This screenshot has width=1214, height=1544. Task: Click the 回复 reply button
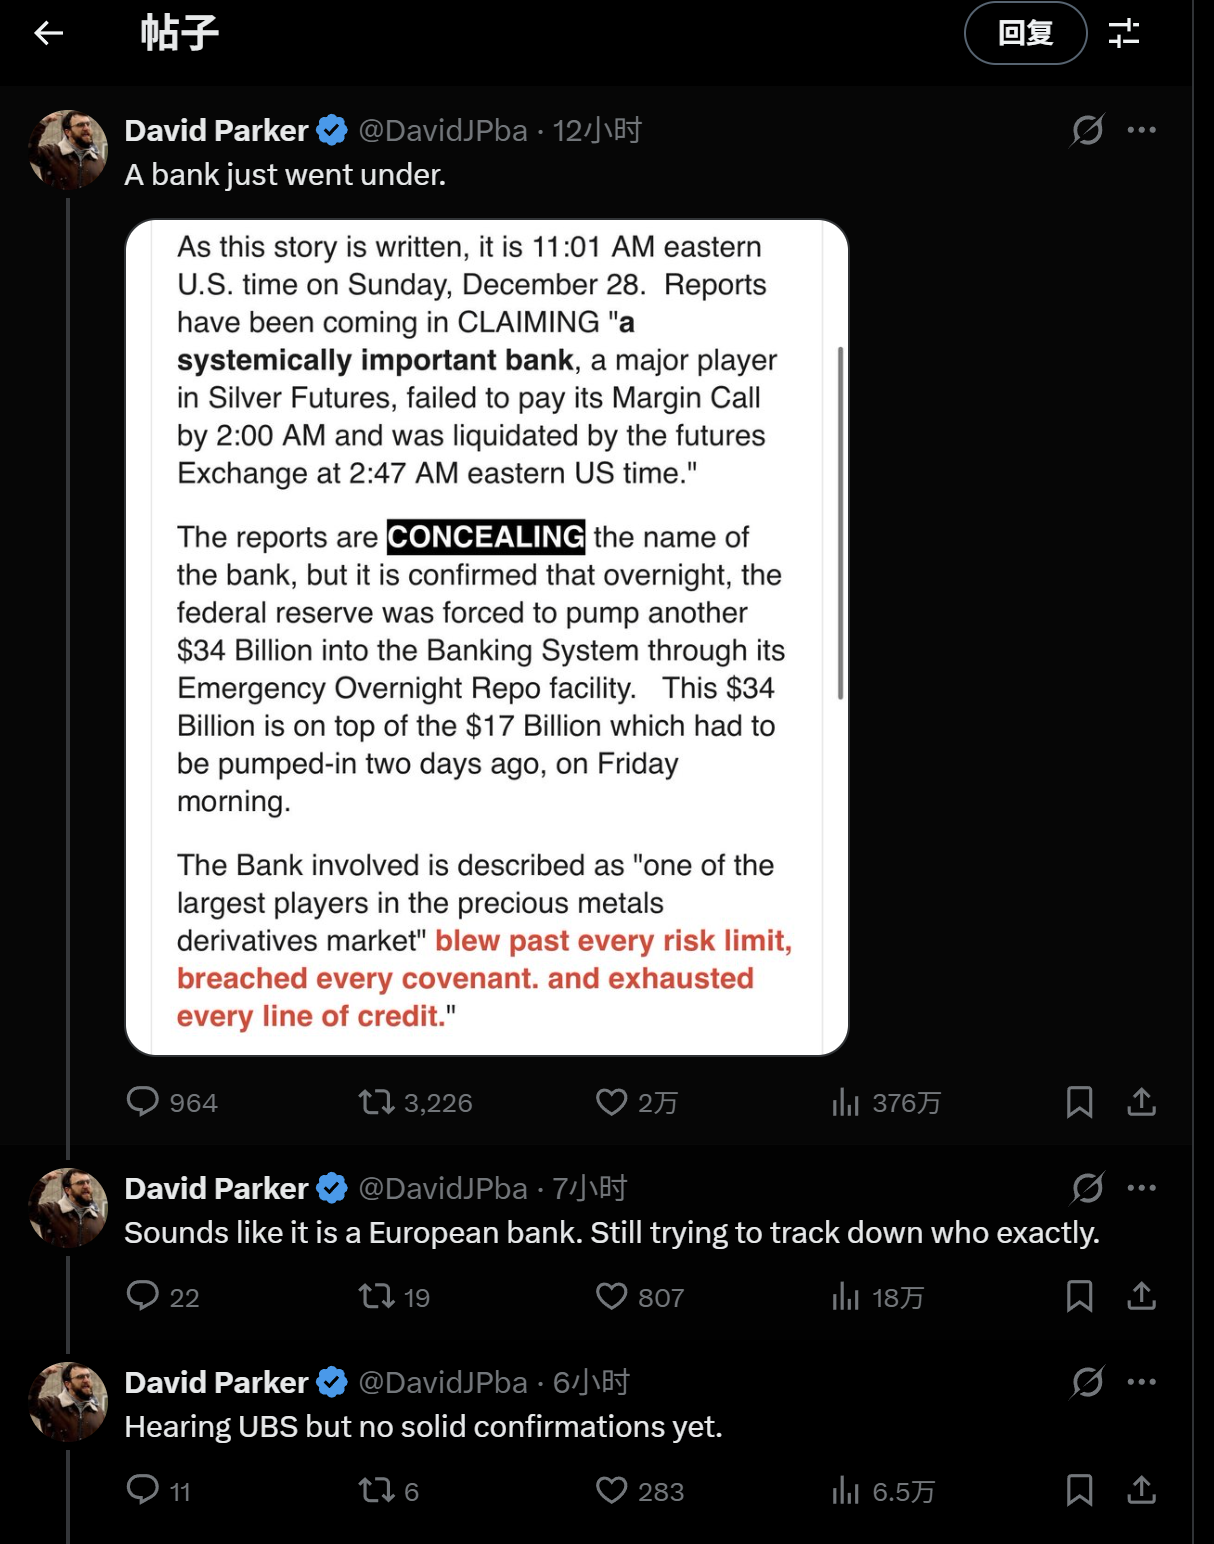click(1025, 34)
